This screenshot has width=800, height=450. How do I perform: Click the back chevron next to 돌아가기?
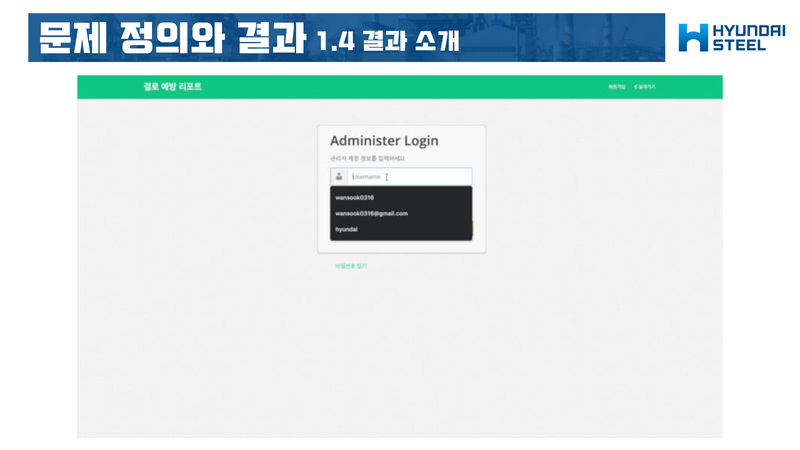[635, 88]
